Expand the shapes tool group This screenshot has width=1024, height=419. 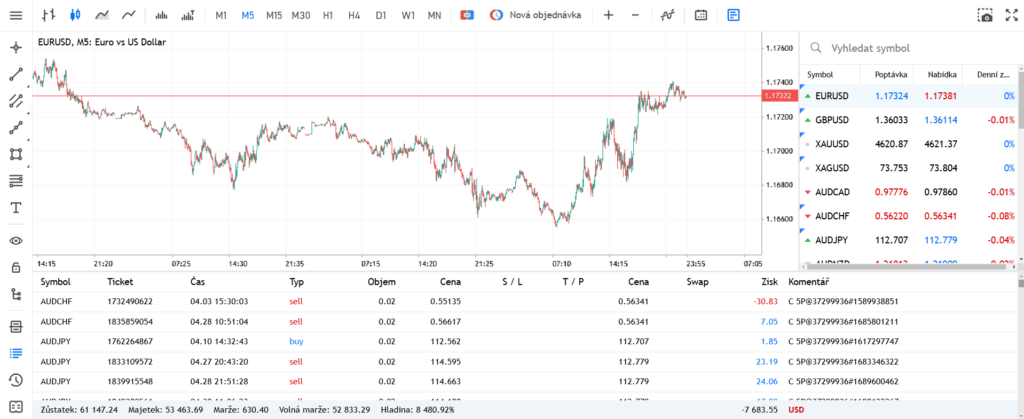click(x=16, y=154)
